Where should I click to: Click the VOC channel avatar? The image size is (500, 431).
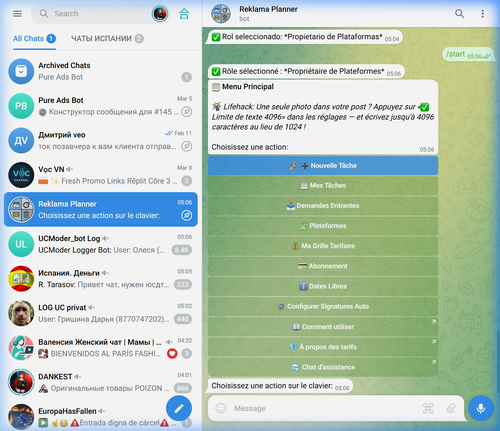21,175
